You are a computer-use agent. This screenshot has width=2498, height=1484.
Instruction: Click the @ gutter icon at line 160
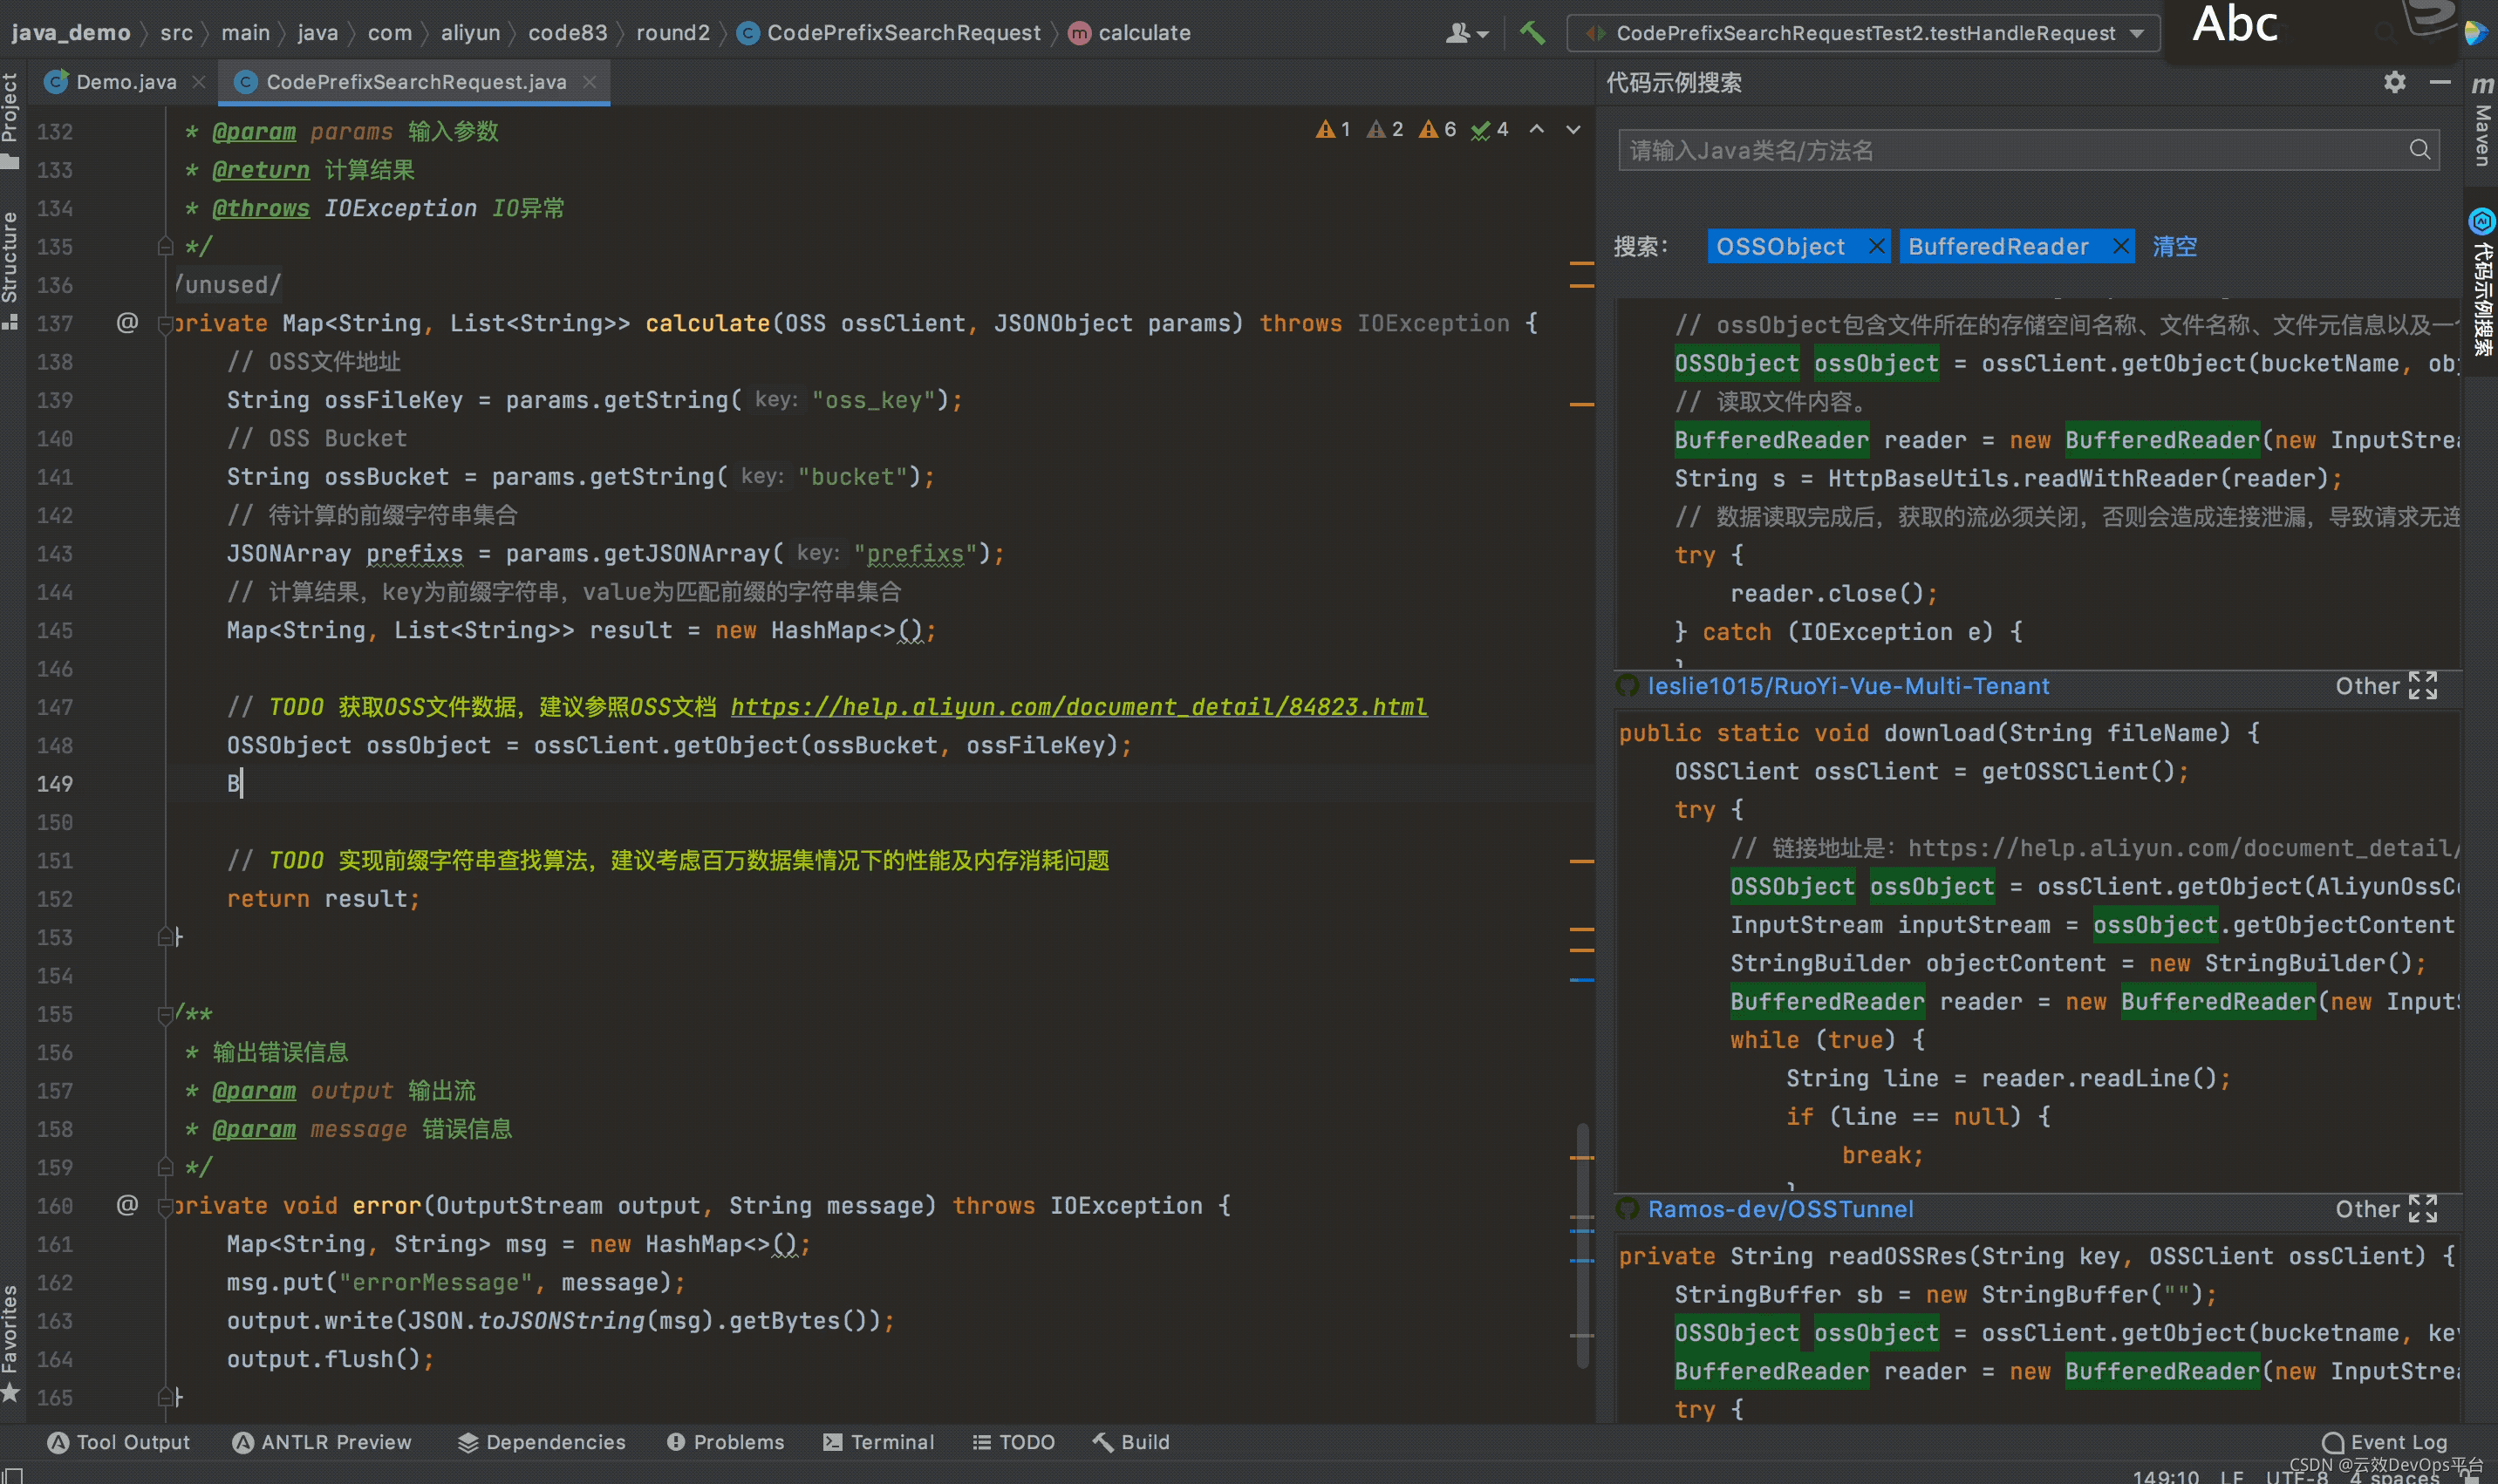tap(127, 1205)
